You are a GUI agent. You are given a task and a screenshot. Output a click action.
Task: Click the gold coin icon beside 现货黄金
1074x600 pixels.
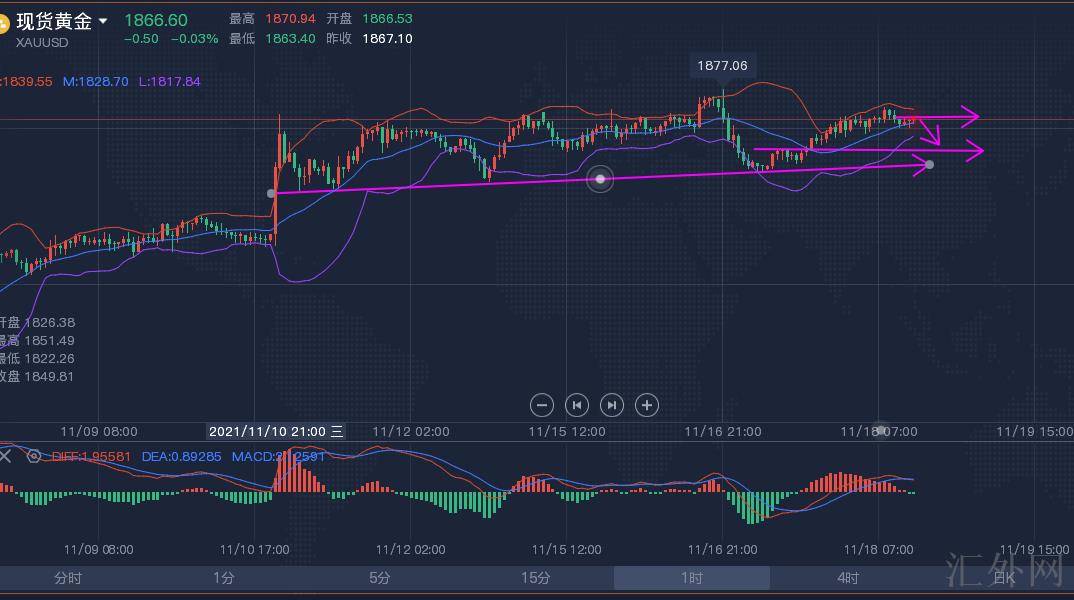tap(4, 23)
